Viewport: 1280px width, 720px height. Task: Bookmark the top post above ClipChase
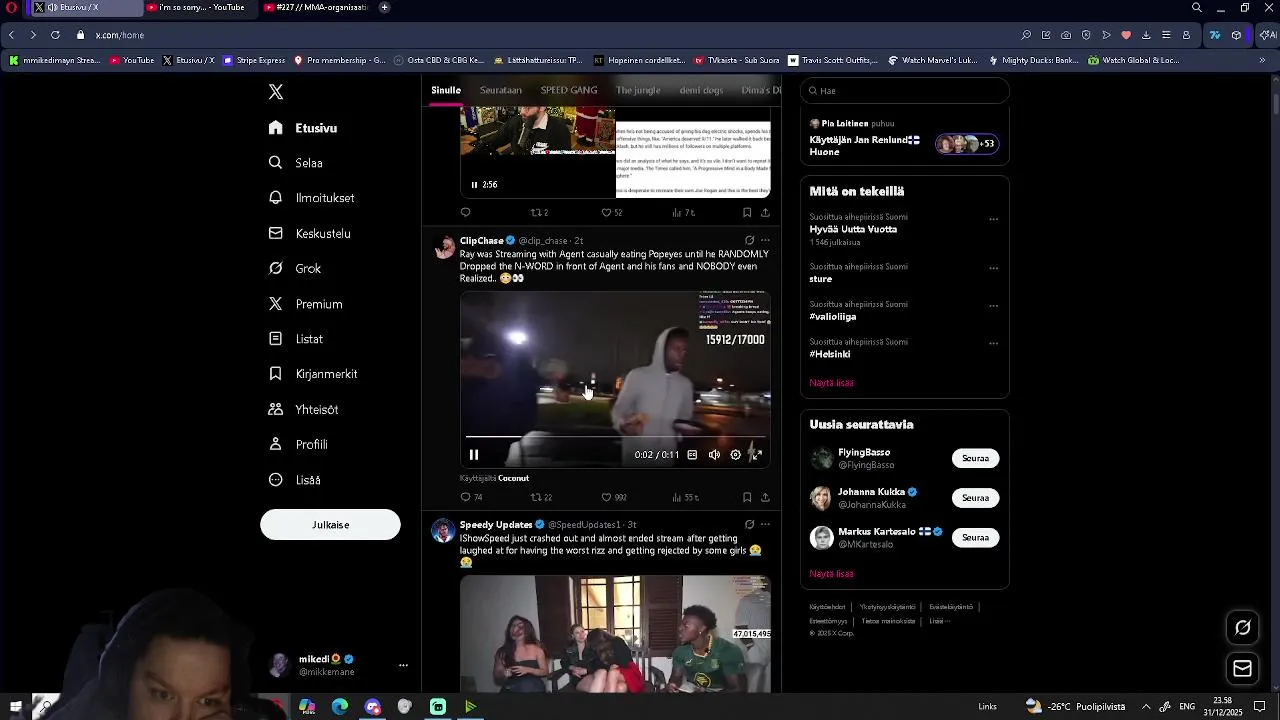point(747,212)
